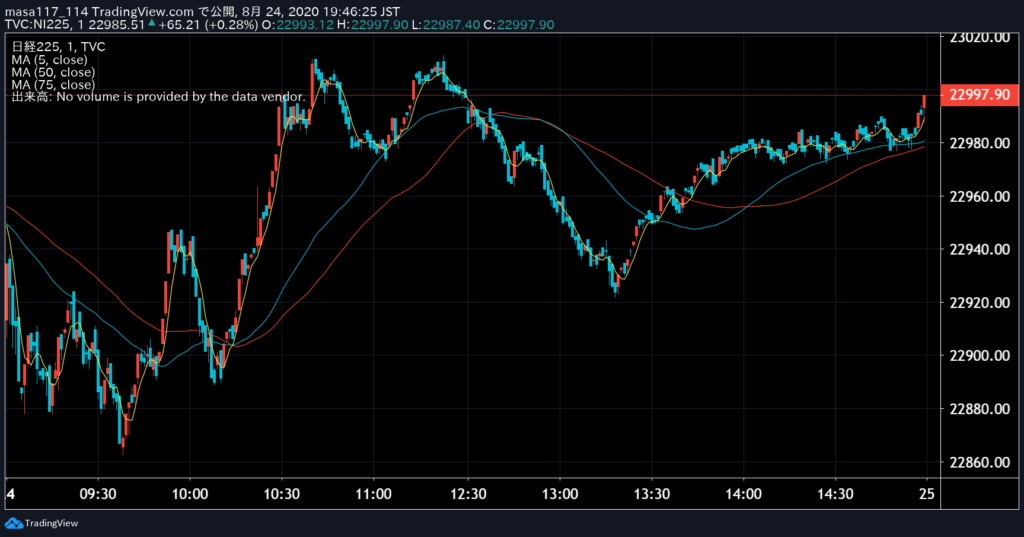Click the red 22997.90 current price label
Viewport: 1024px width, 537px height.
tap(980, 95)
